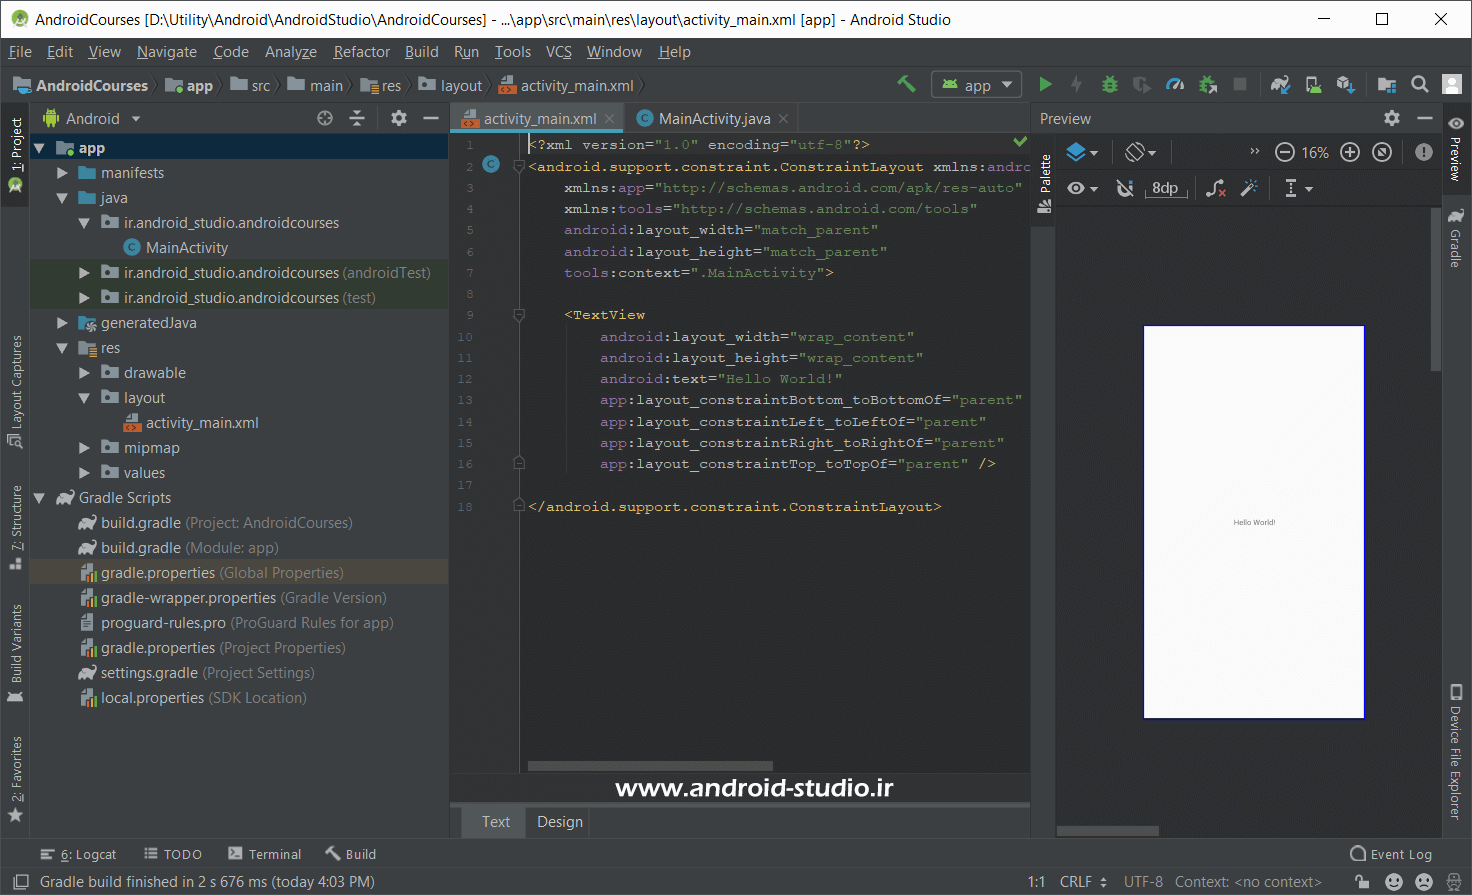Image resolution: width=1472 pixels, height=895 pixels.
Task: Click the user account avatar icon
Action: coord(1451,85)
